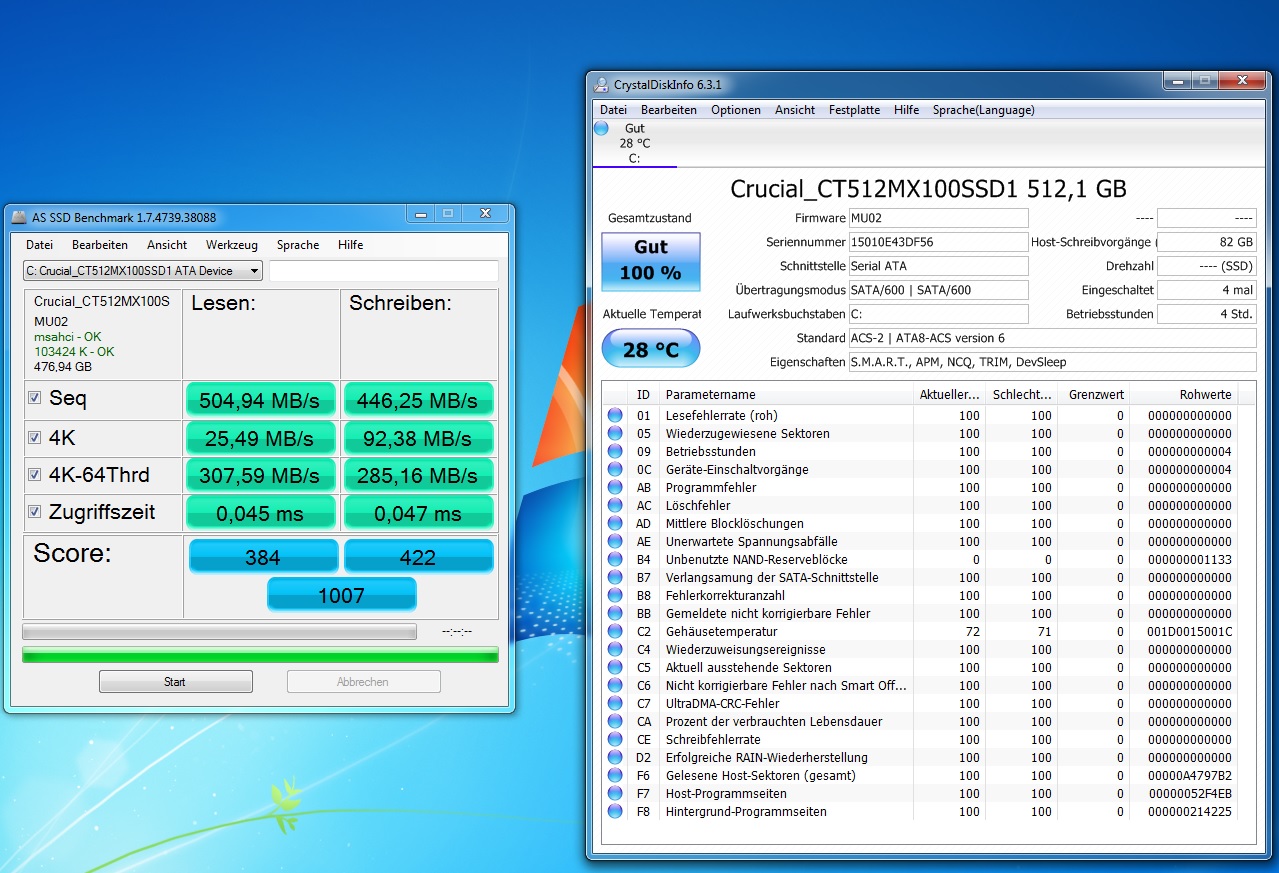
Task: Toggle the 4K-64Thrd test checkbox
Action: [x=35, y=475]
